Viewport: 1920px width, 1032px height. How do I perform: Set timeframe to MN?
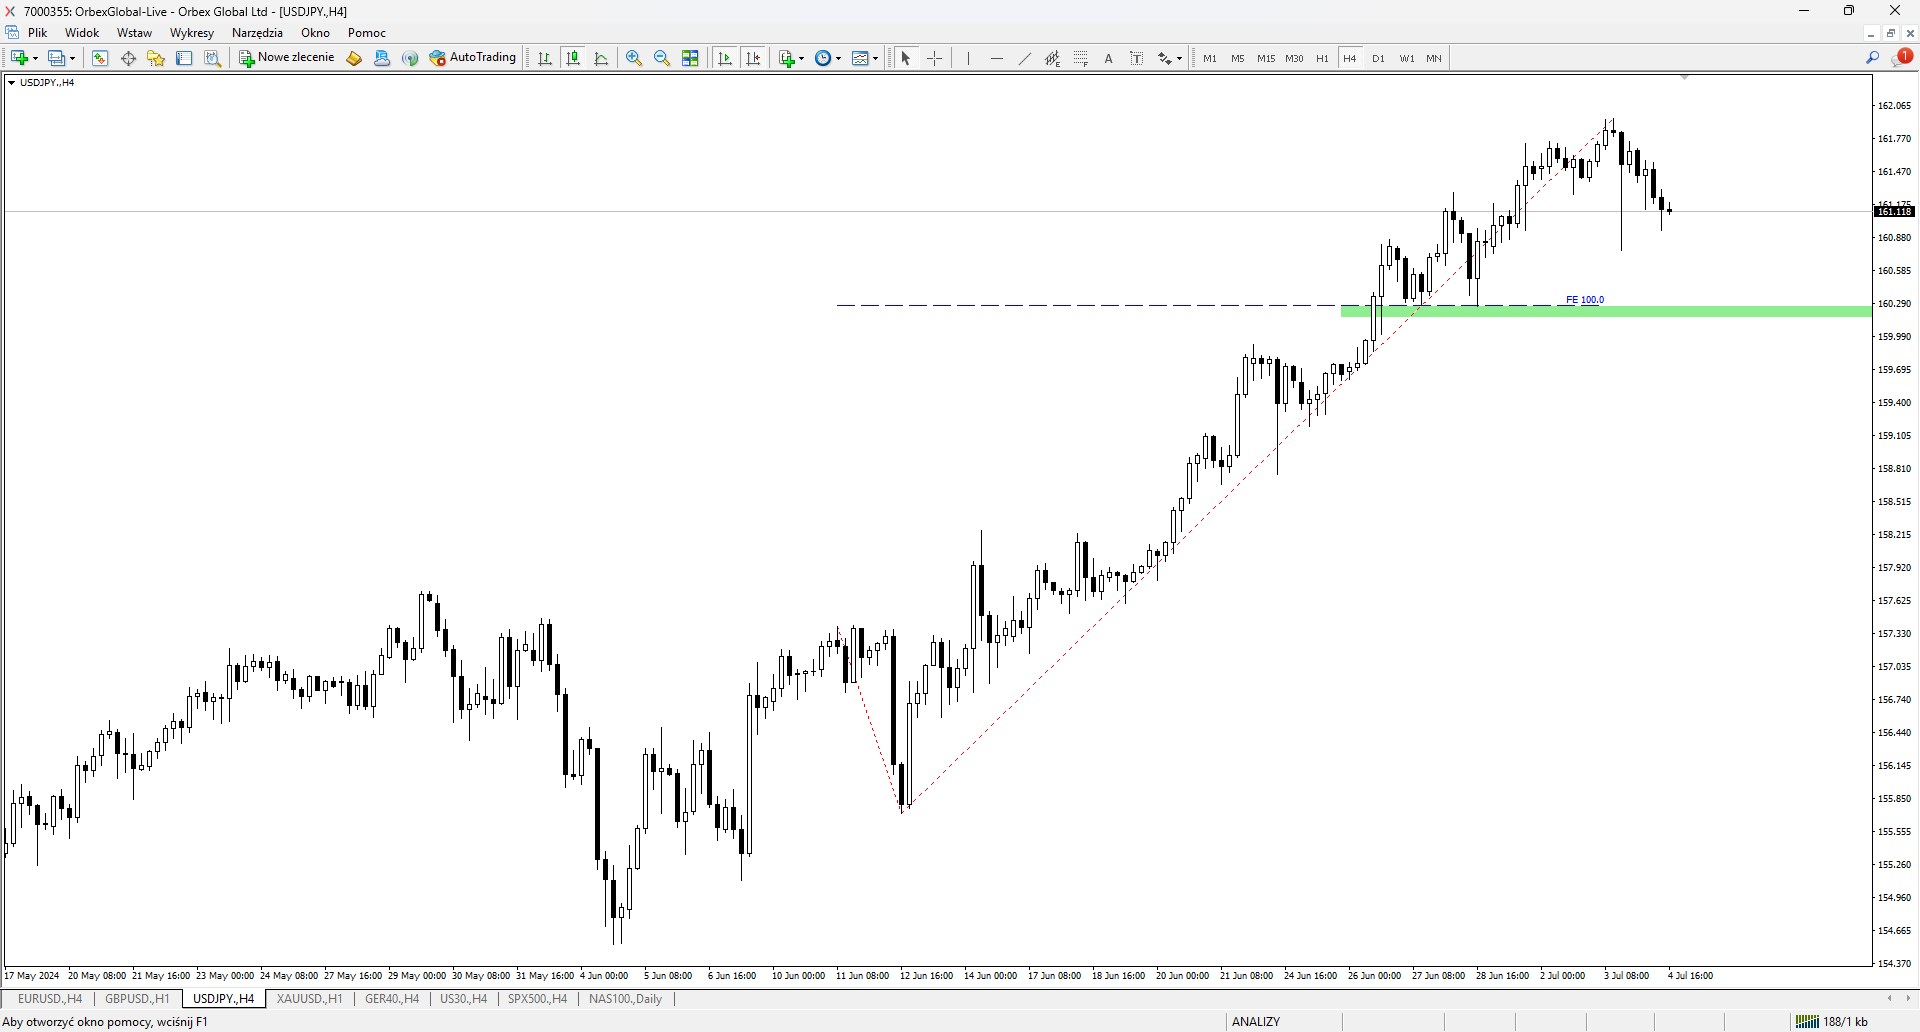(1434, 58)
